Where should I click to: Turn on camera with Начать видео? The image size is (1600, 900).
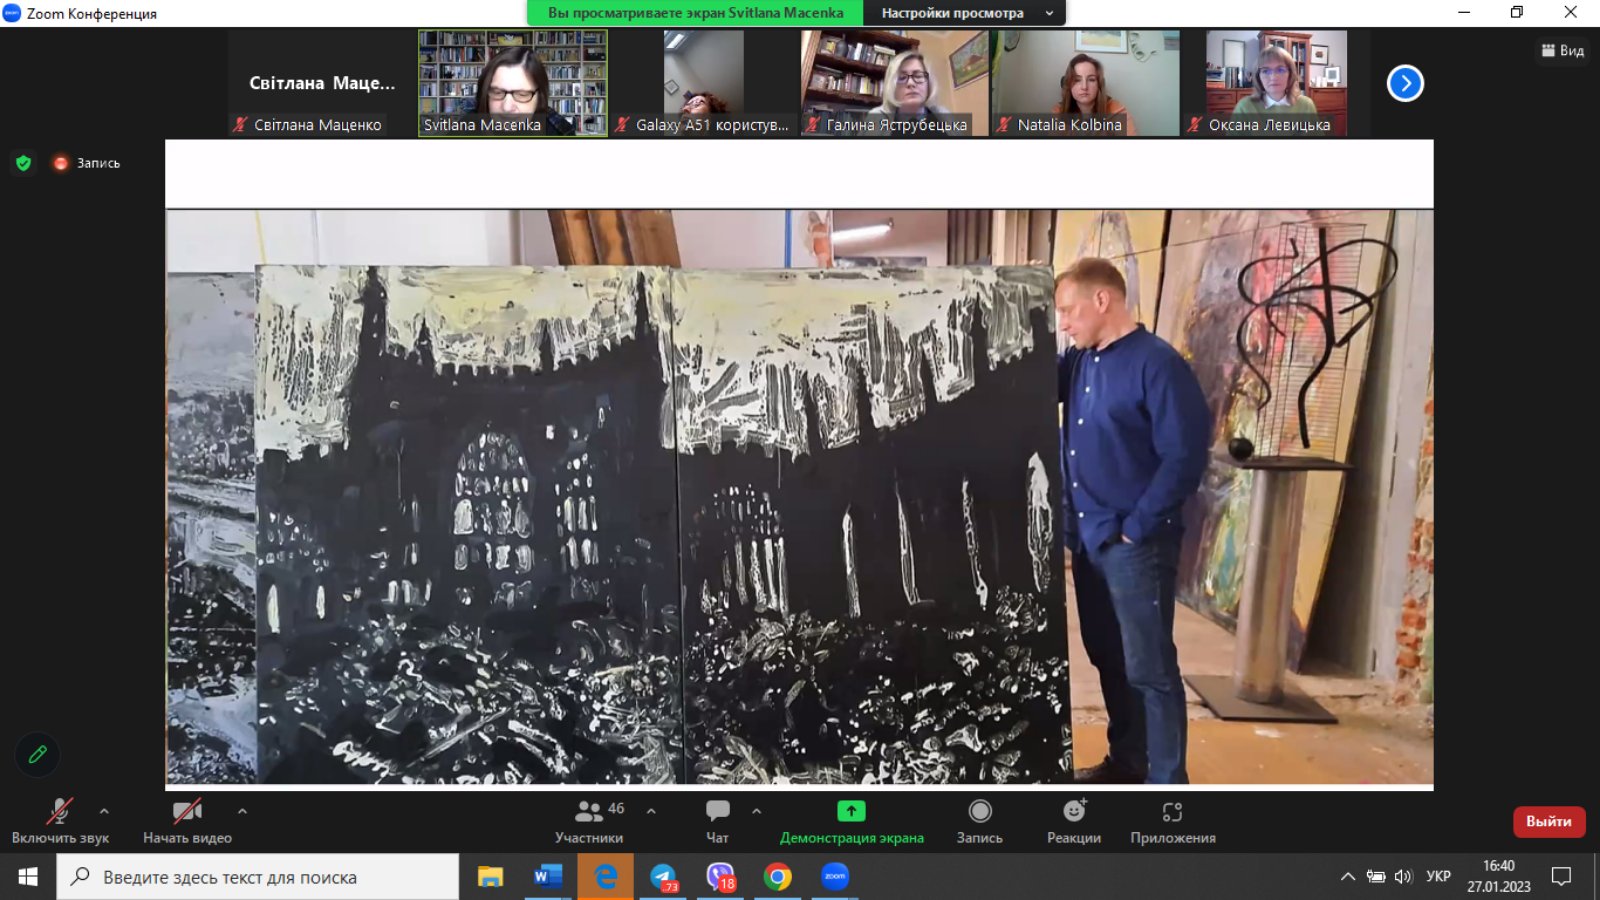tap(187, 821)
